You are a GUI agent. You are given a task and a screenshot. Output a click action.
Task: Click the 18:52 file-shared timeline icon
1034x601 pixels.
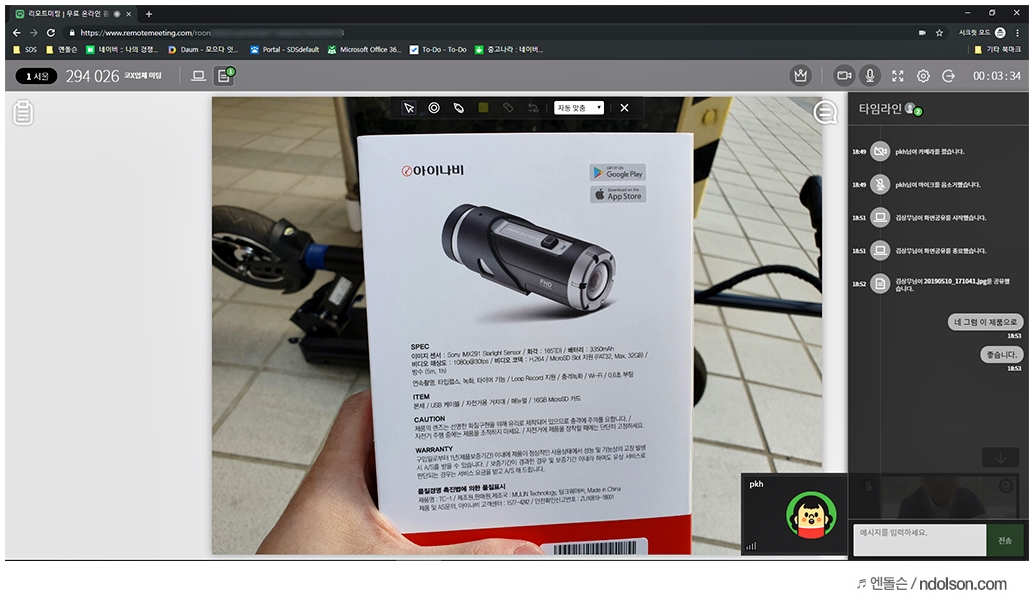pyautogui.click(x=880, y=284)
